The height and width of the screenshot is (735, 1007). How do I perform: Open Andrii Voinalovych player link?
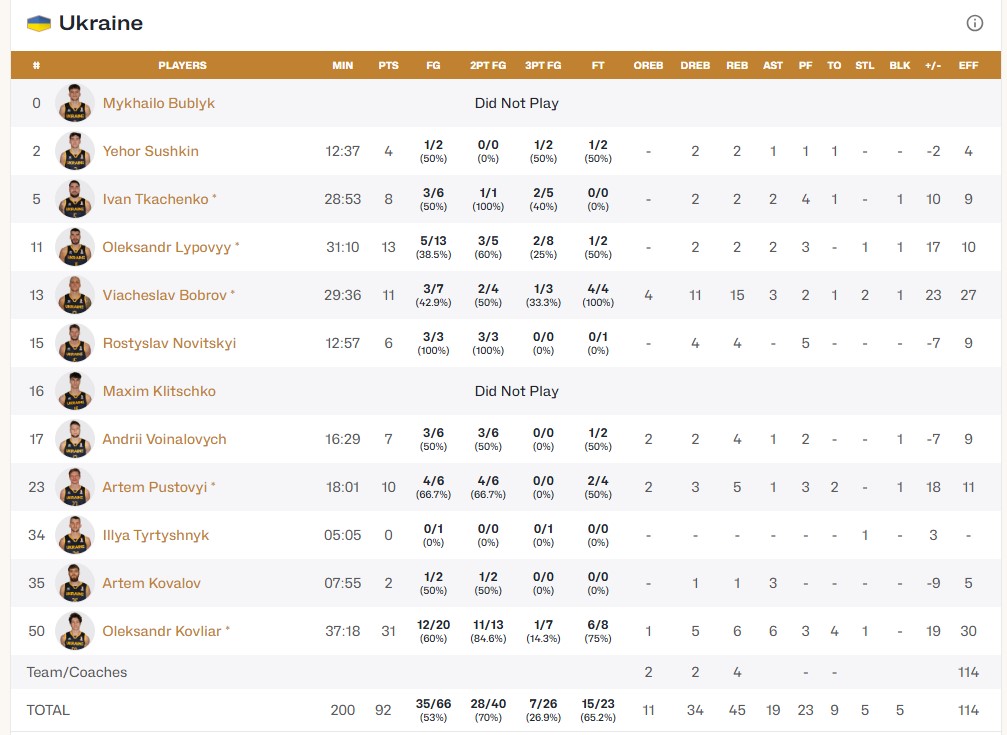pyautogui.click(x=164, y=439)
